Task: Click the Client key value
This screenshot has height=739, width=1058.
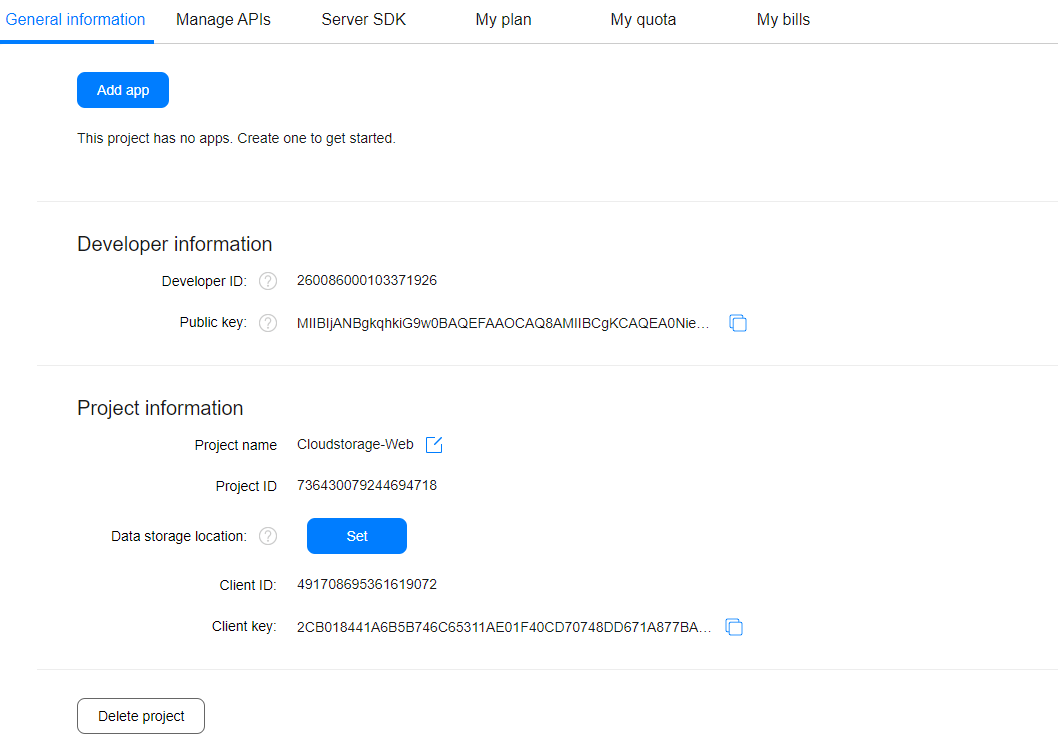Action: 505,627
